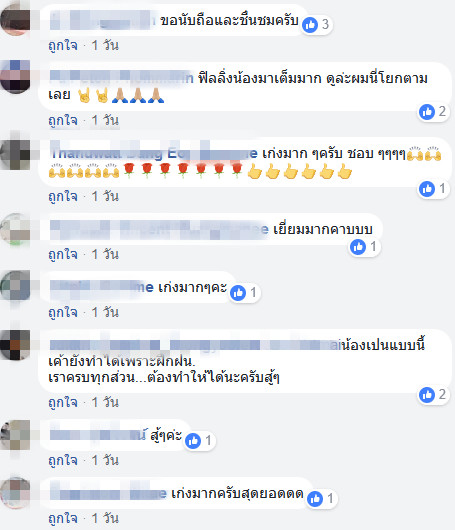Like the เก่งมากๆคะ comment using ถูกใจ
The image size is (455, 530).
(63, 312)
